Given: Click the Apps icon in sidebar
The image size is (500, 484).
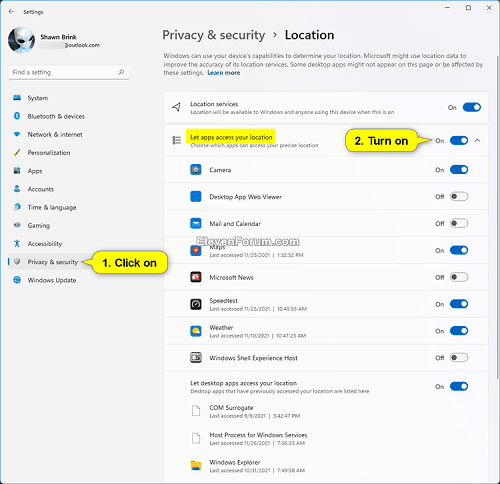Looking at the screenshot, I should click(17, 171).
